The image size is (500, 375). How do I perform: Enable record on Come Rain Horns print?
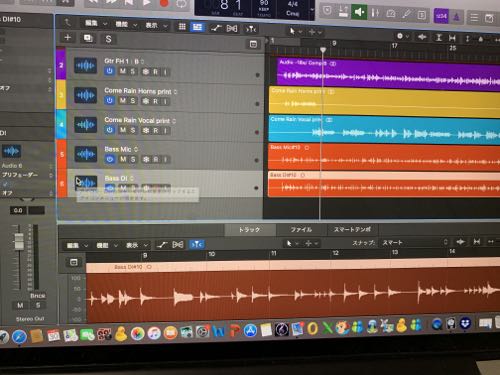click(155, 101)
